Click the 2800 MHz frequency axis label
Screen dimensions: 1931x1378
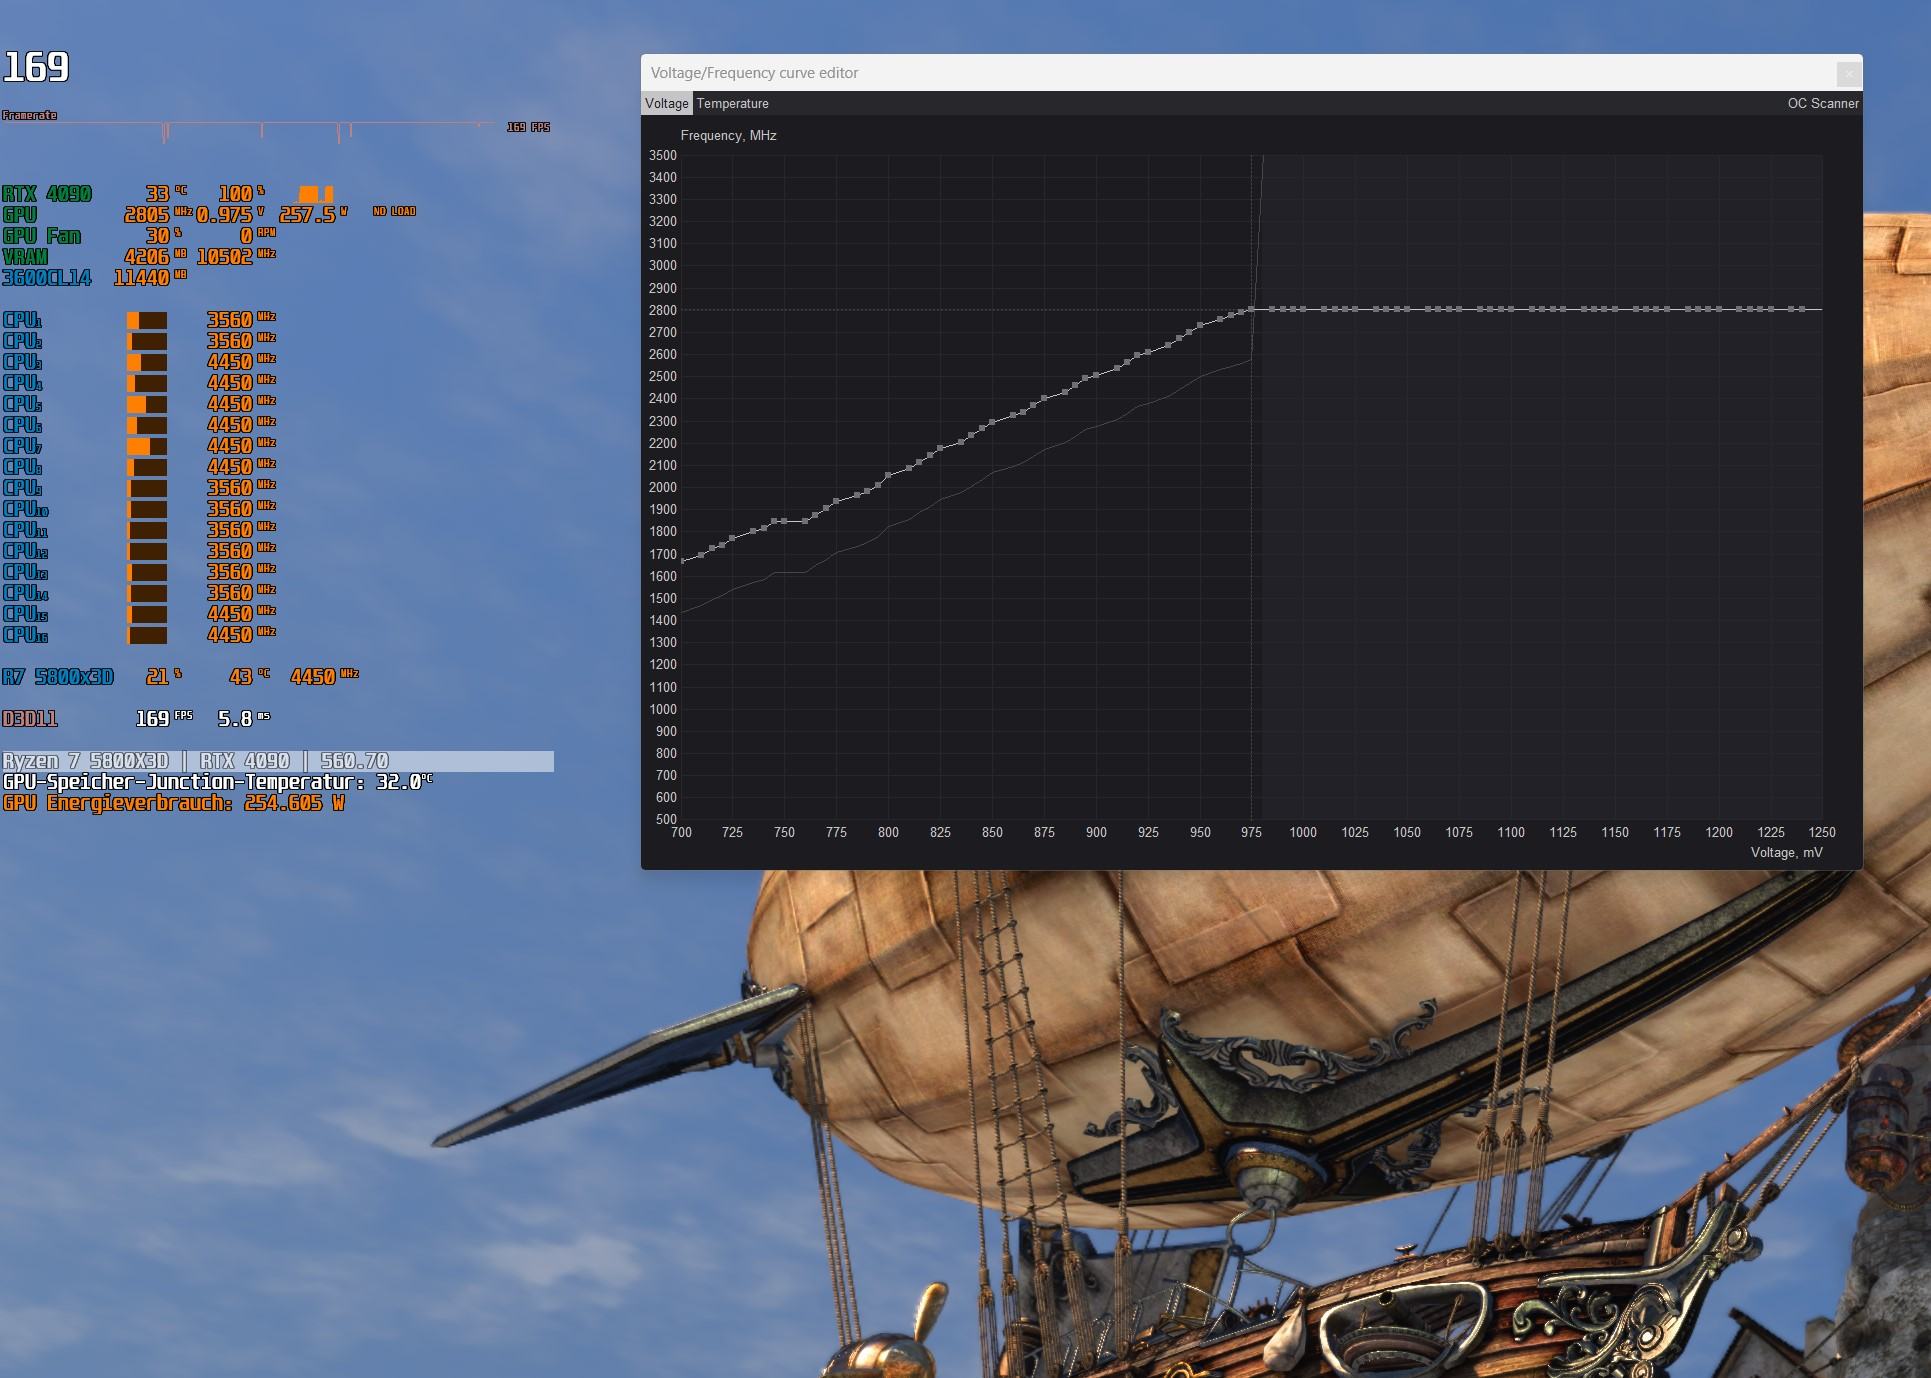(662, 310)
